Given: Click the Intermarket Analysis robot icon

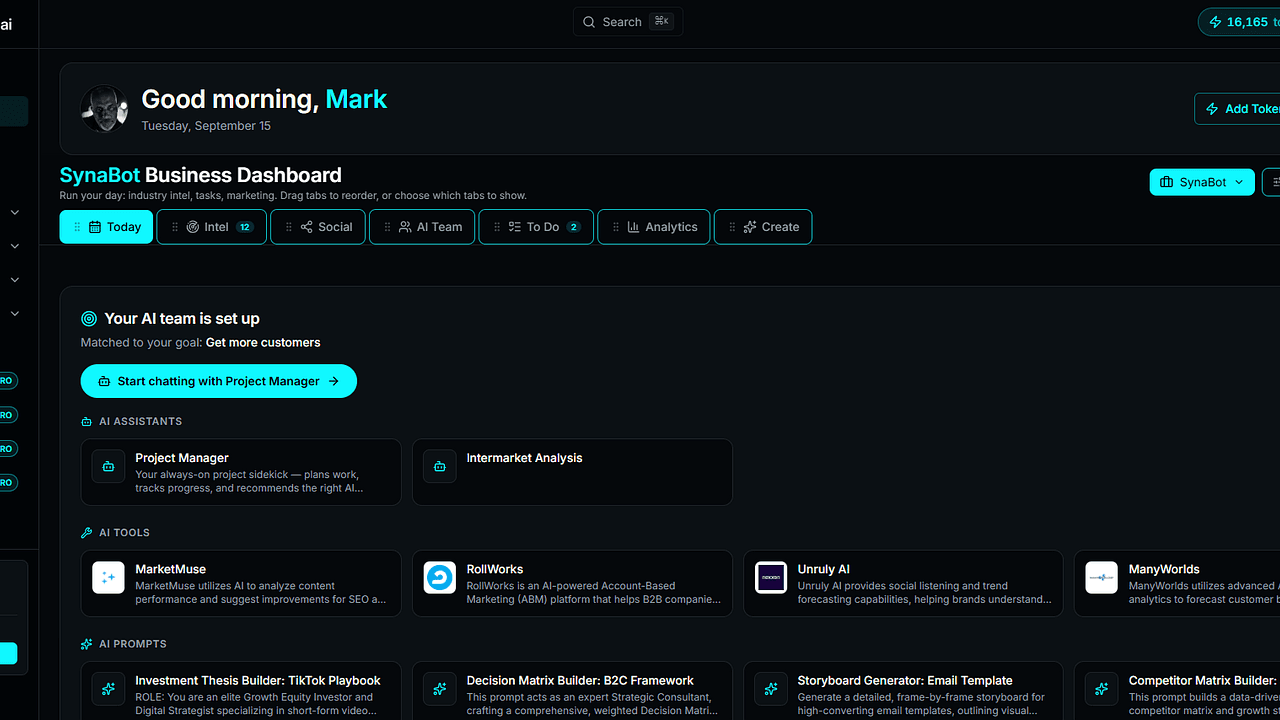Looking at the screenshot, I should click(x=439, y=466).
